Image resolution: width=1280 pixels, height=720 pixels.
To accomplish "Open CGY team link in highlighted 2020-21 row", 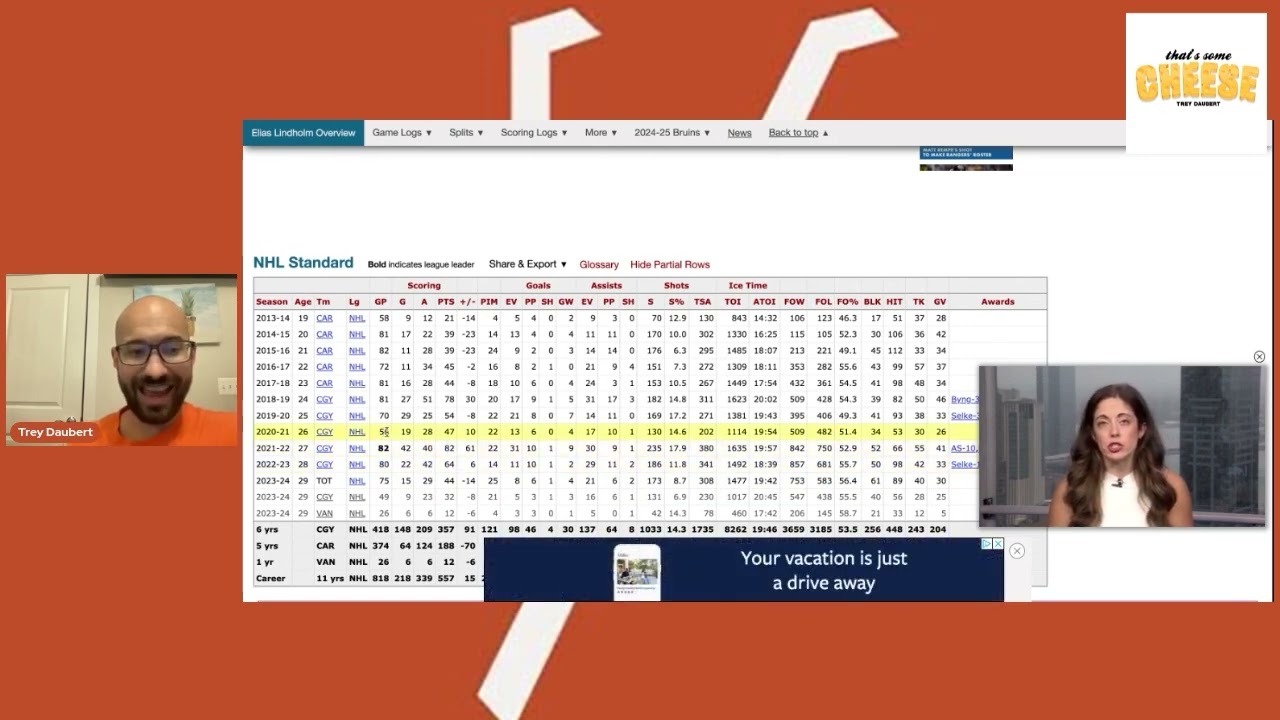I will coord(324,432).
